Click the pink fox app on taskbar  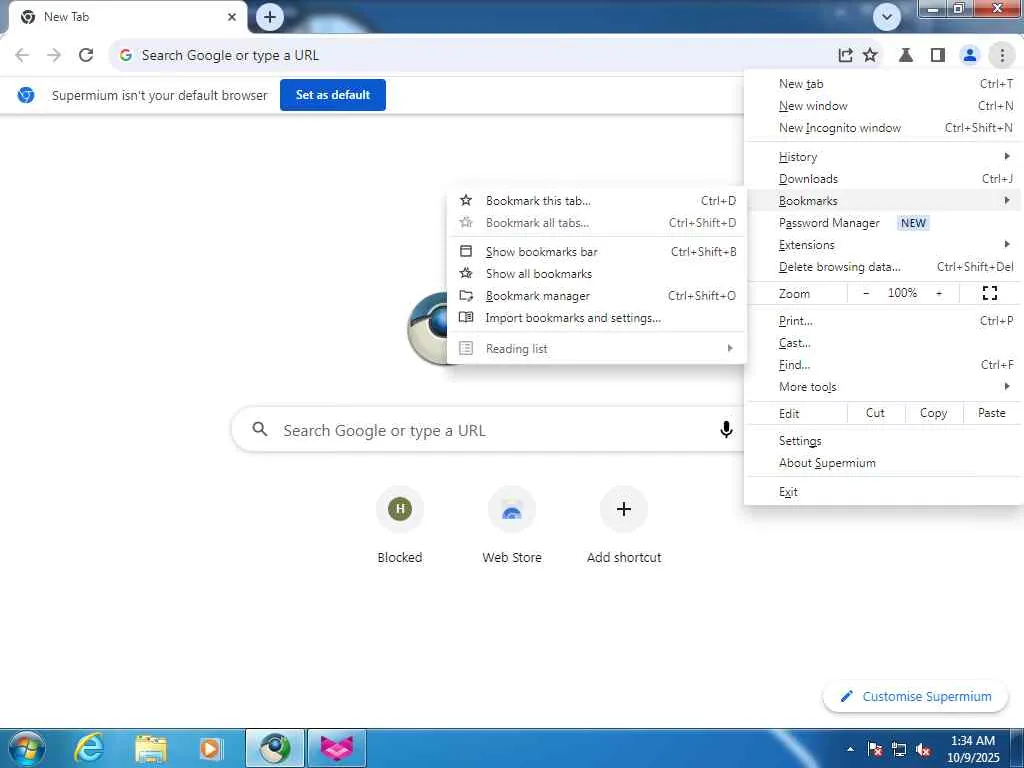click(x=337, y=748)
